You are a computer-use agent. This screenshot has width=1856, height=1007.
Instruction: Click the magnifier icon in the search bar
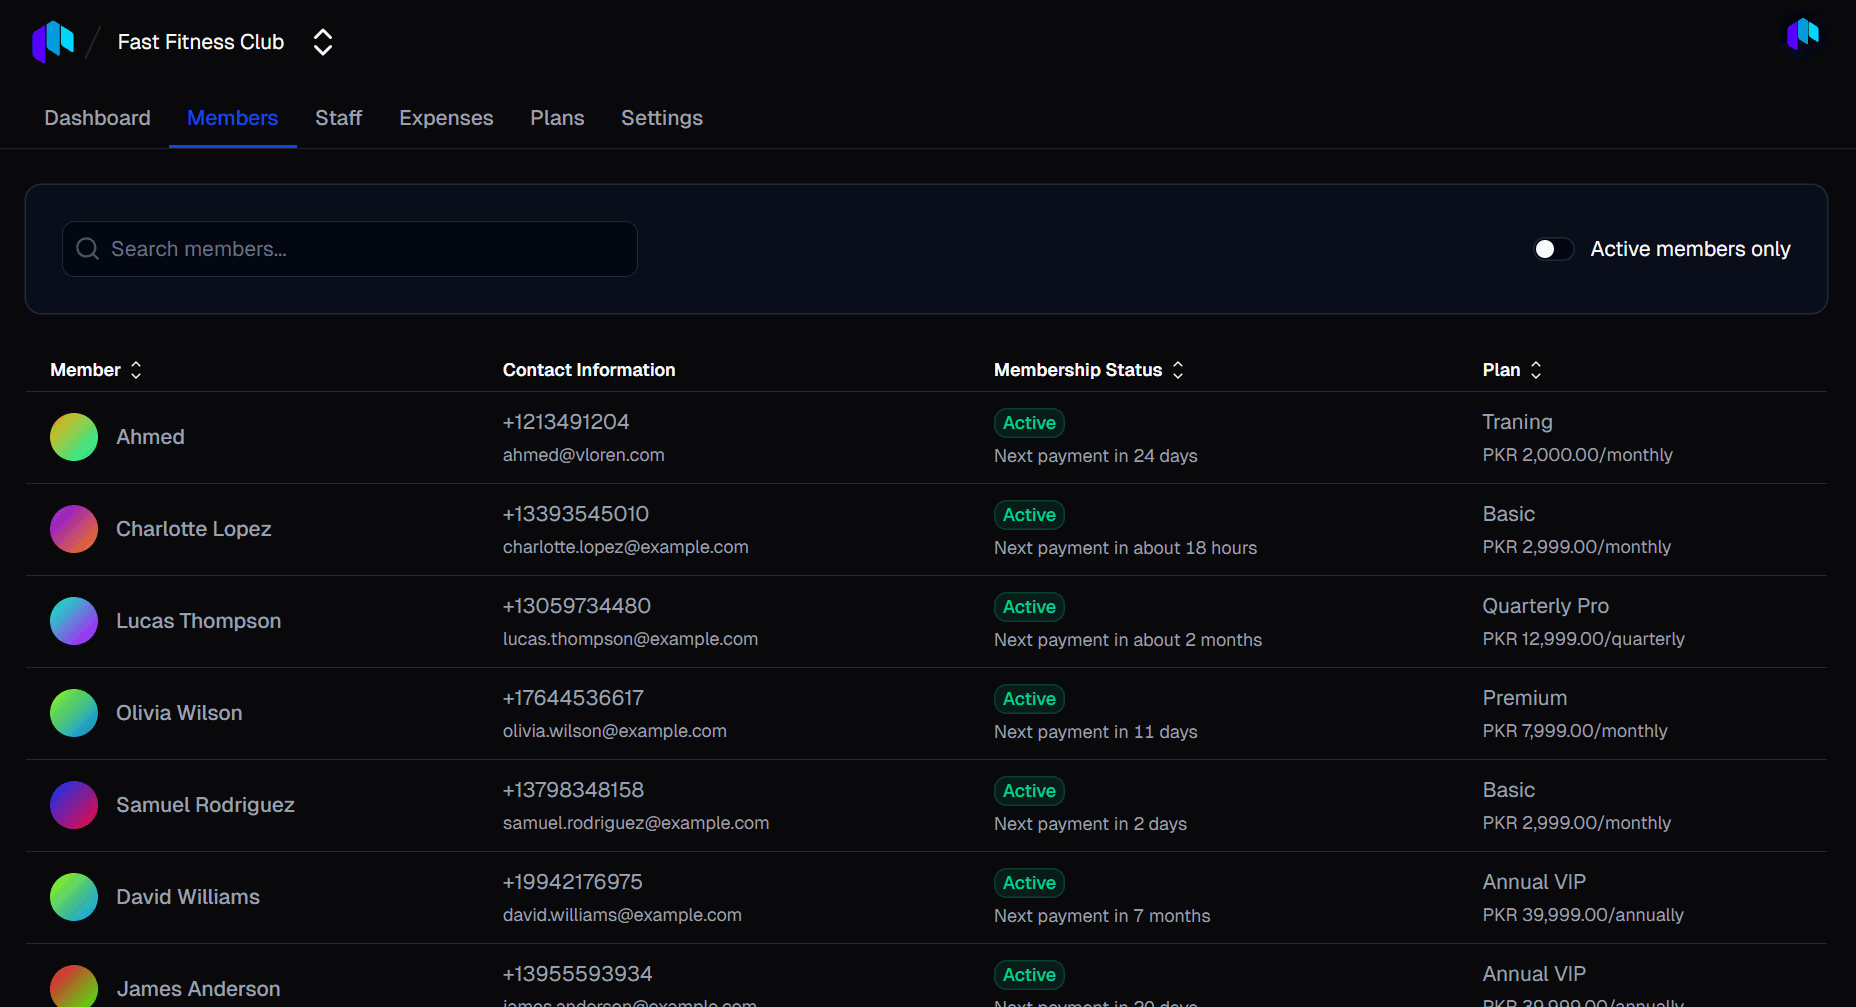87,249
